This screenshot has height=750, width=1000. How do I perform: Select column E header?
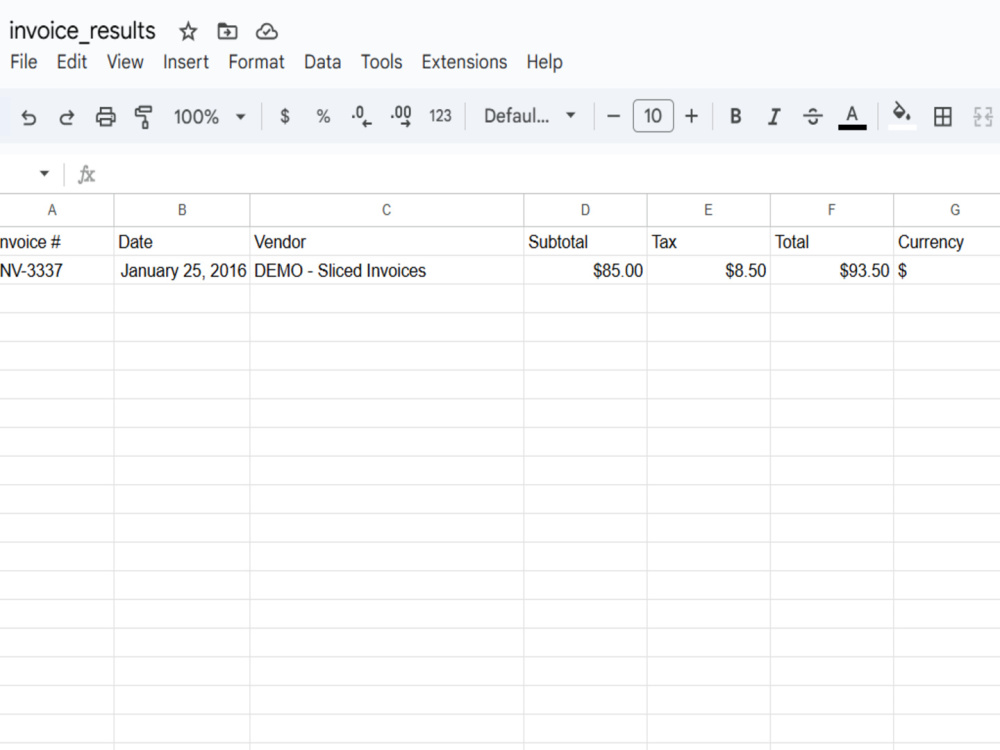[709, 210]
